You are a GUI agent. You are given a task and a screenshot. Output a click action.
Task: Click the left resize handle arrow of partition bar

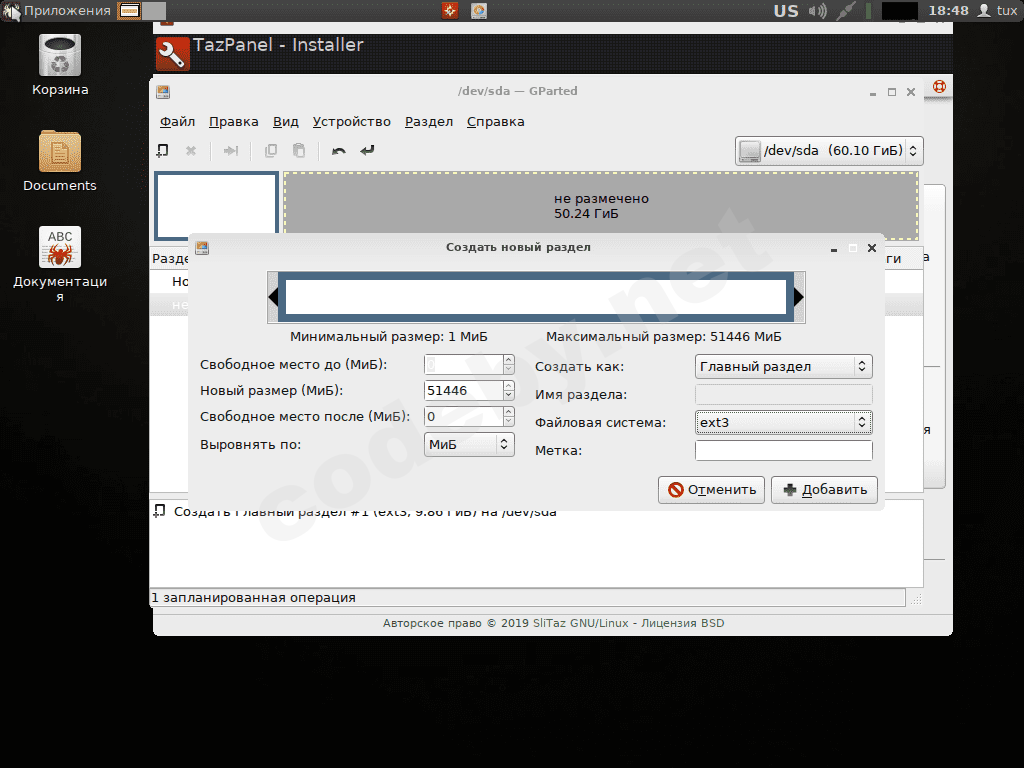(x=274, y=297)
